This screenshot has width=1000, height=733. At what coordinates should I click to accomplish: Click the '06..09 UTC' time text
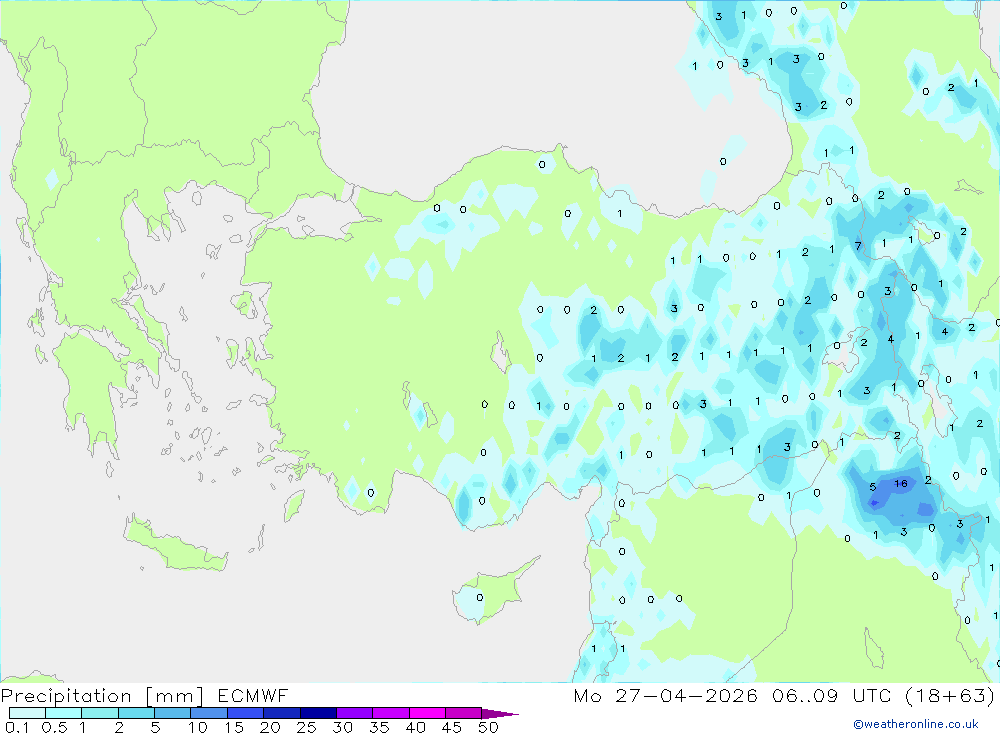[x=831, y=695]
